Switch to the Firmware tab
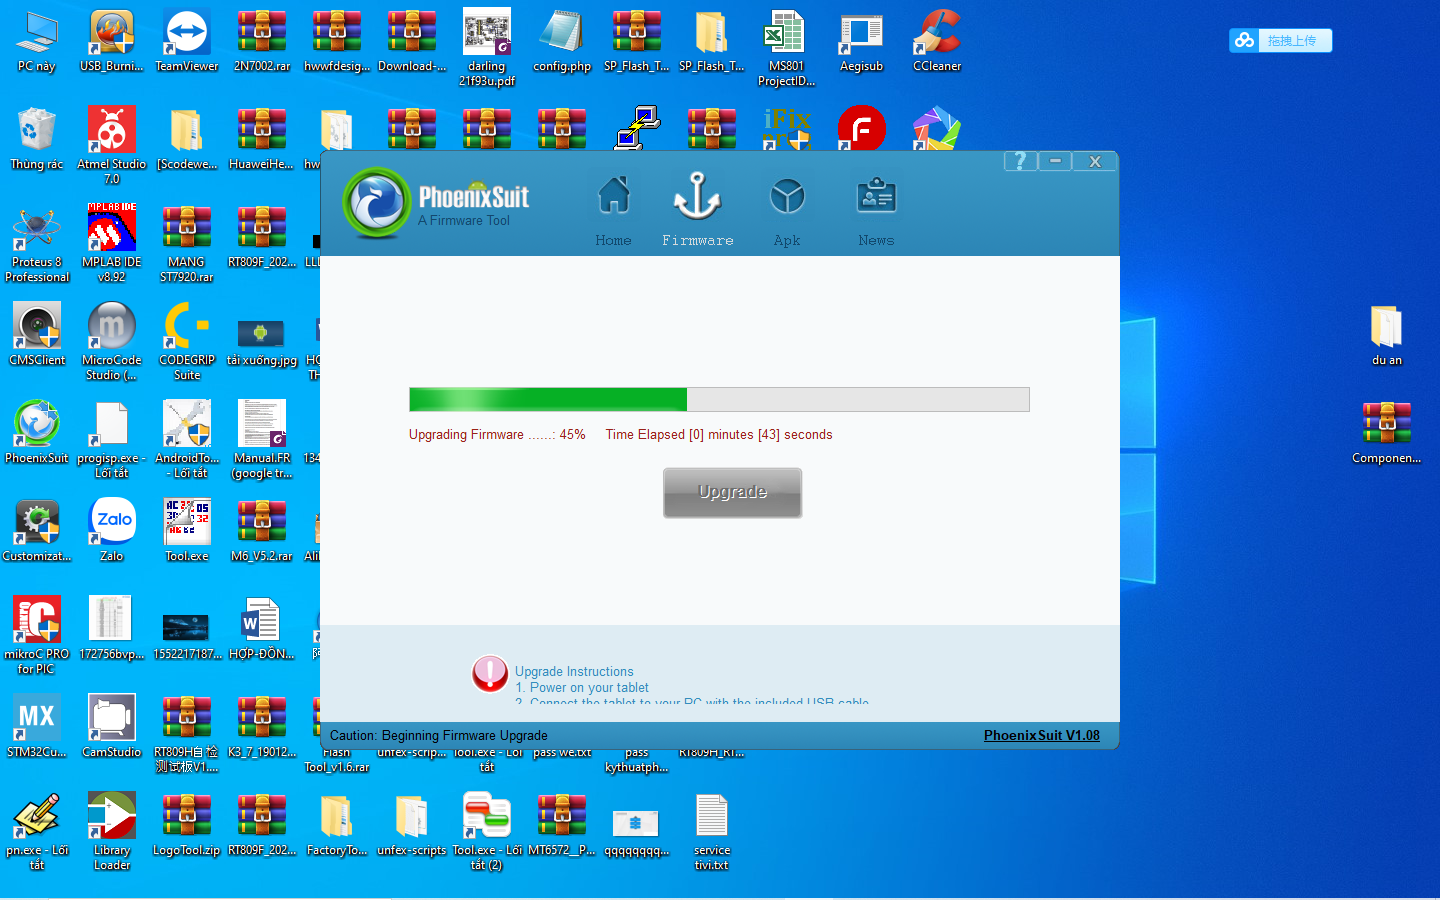 [x=697, y=211]
